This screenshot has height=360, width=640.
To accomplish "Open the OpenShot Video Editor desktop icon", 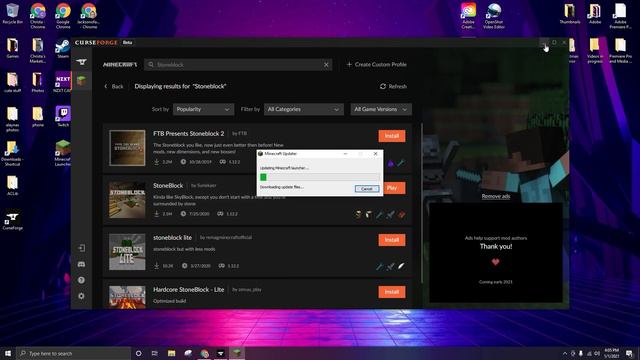I will click(x=493, y=16).
